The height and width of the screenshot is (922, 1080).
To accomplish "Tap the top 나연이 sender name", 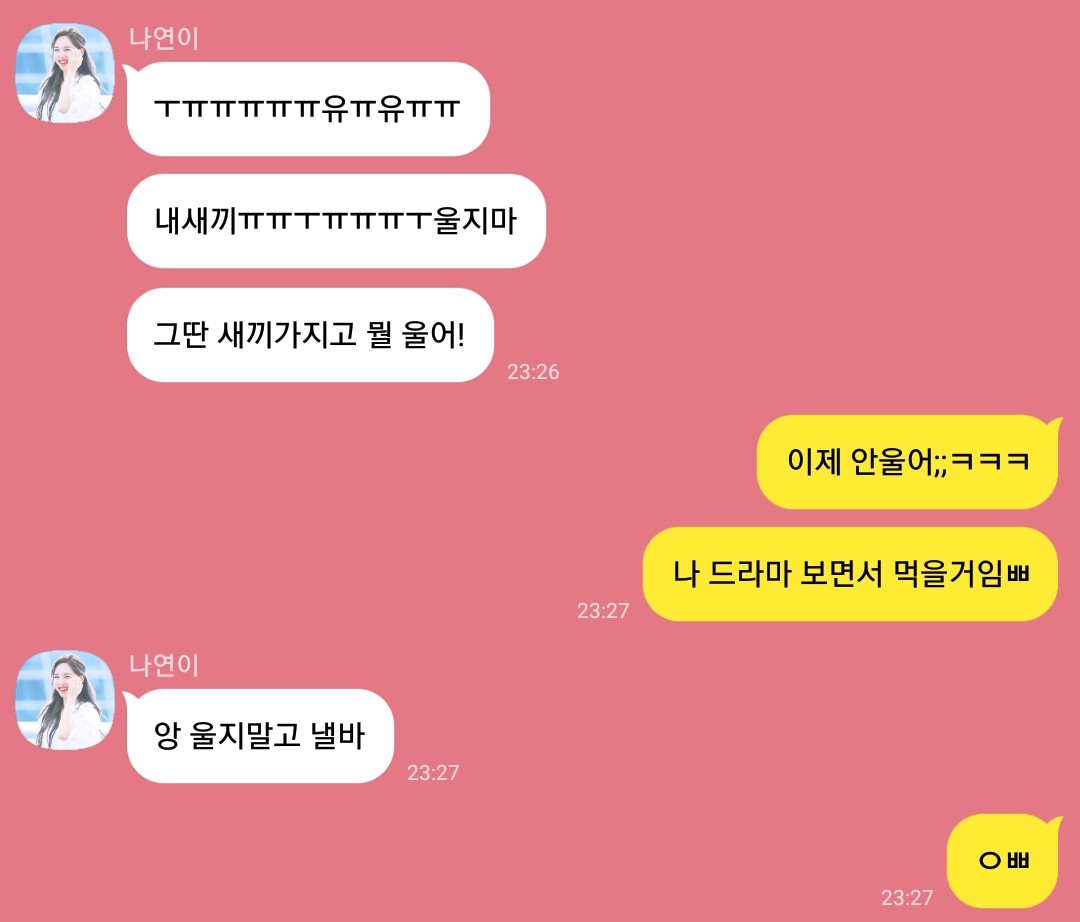I will point(164,38).
